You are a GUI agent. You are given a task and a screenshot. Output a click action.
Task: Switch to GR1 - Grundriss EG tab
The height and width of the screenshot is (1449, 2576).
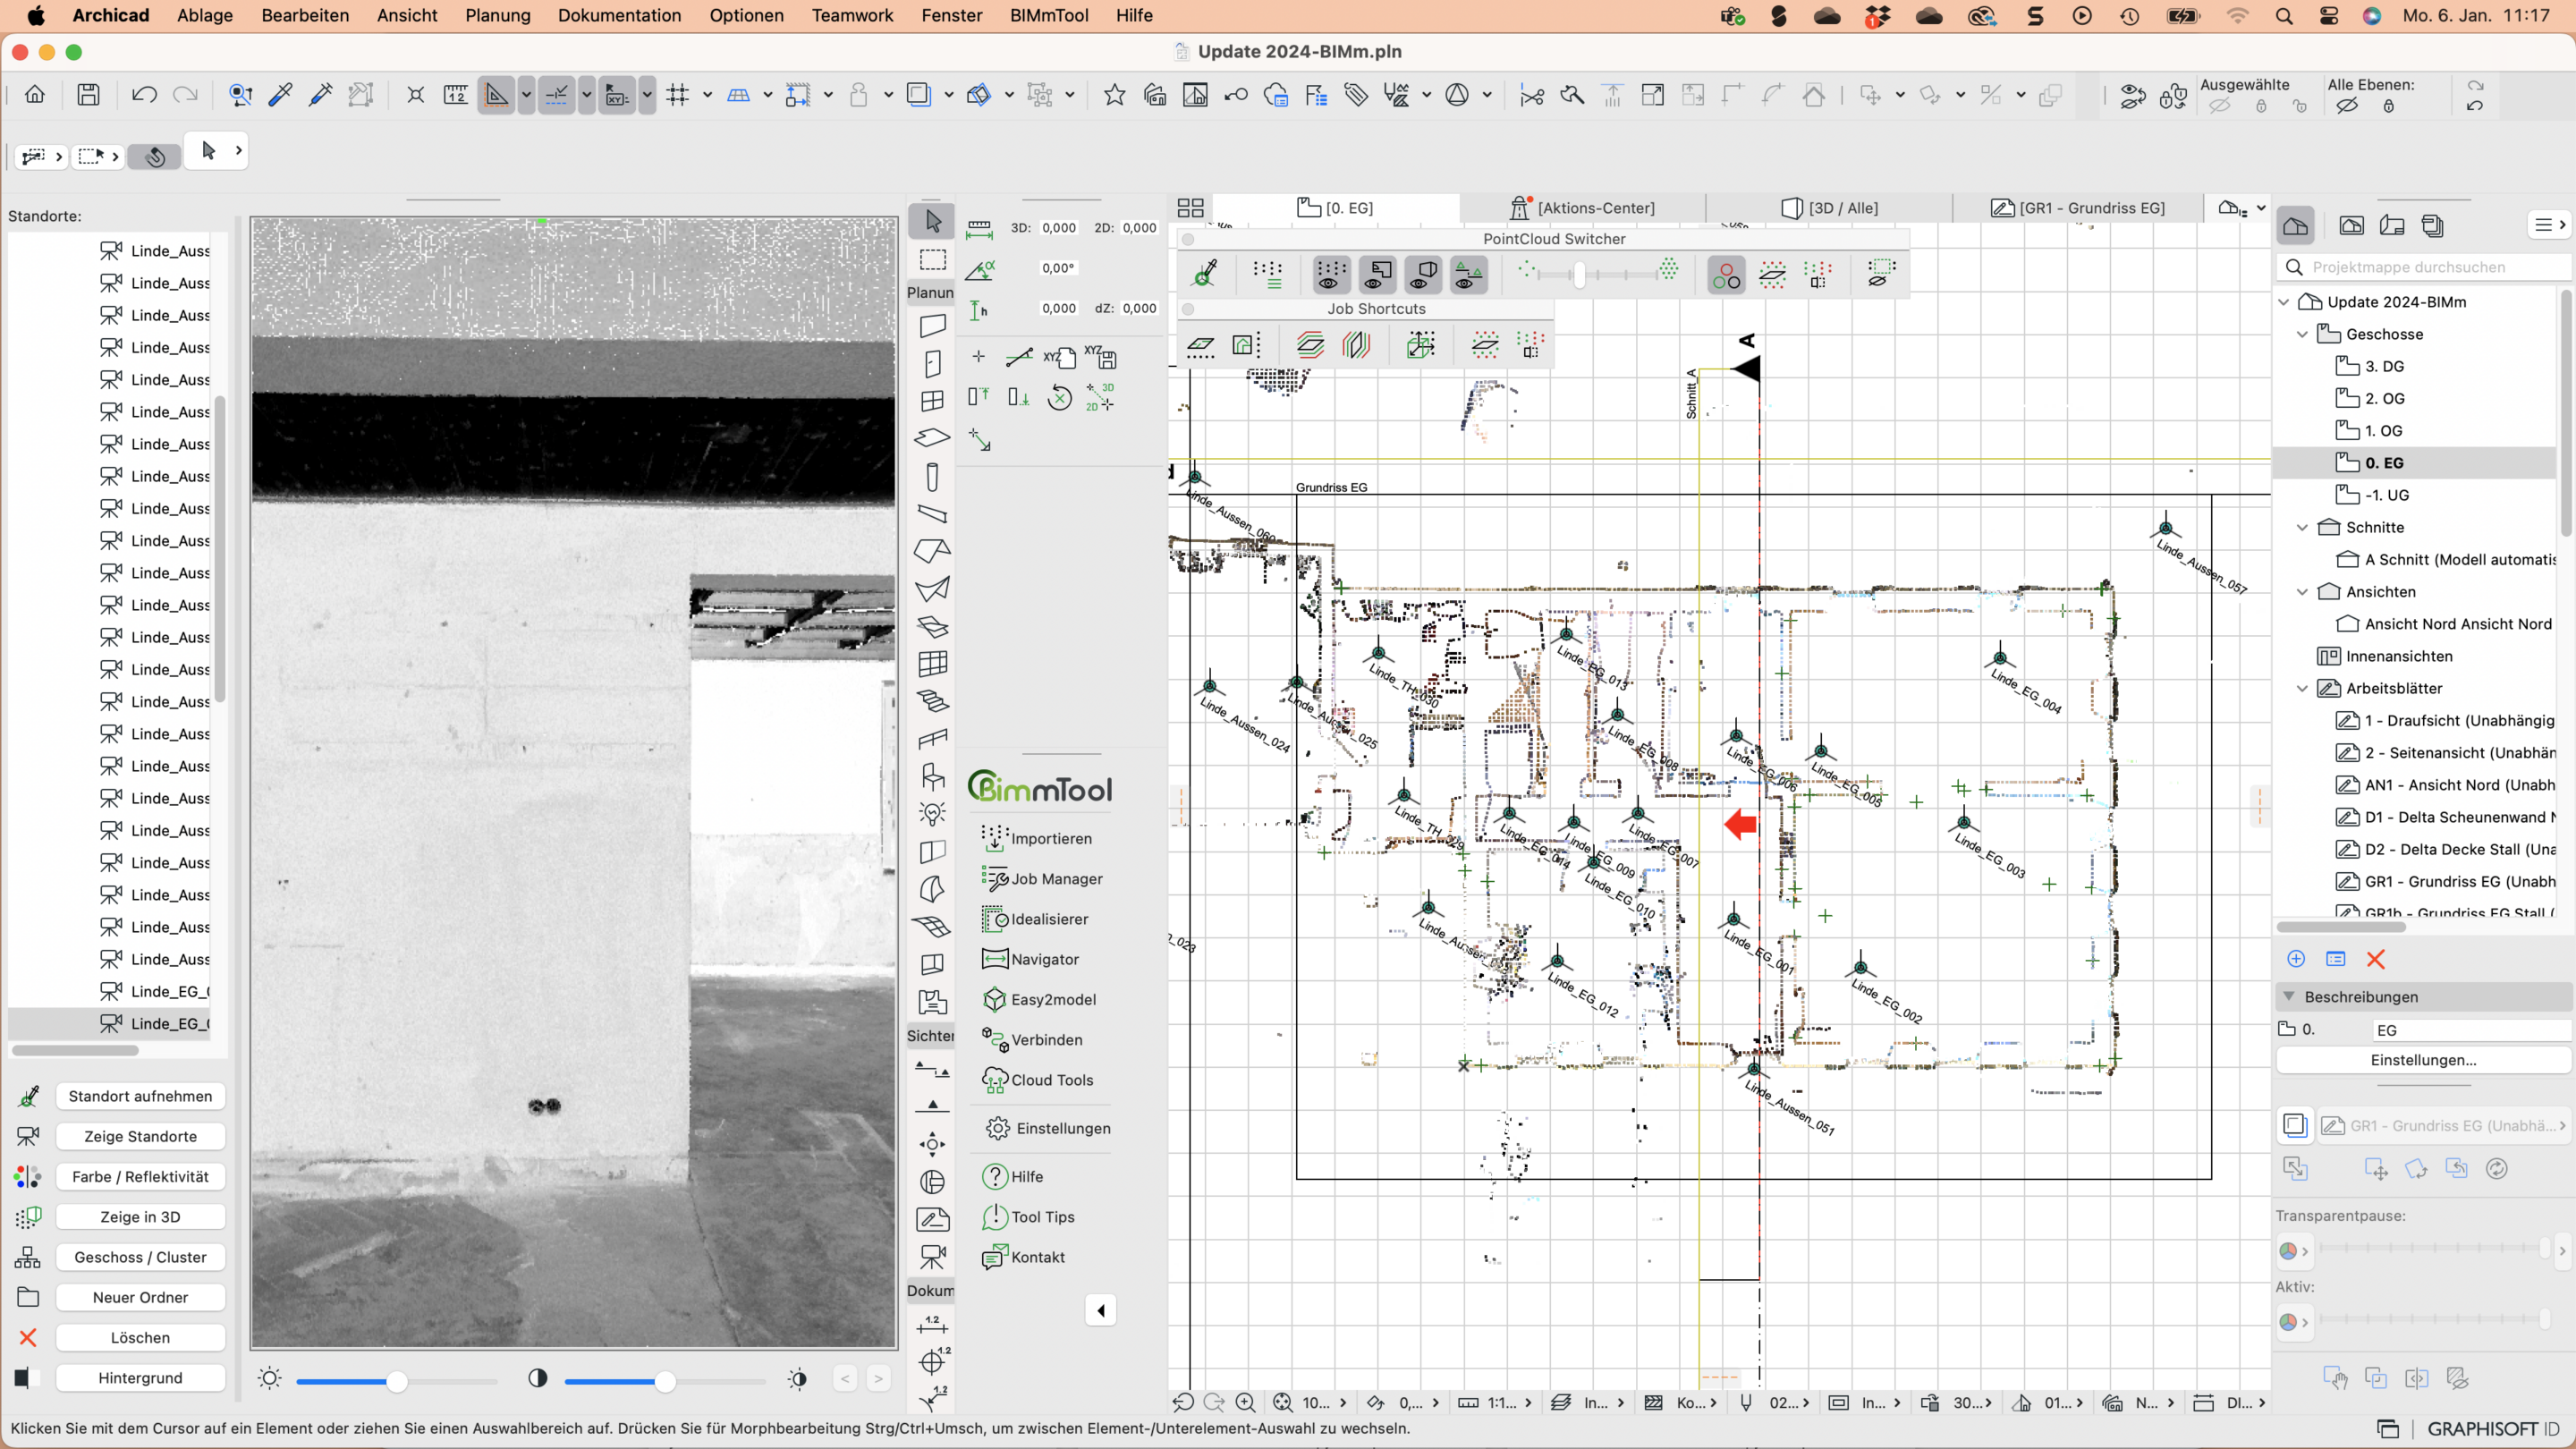[2077, 207]
